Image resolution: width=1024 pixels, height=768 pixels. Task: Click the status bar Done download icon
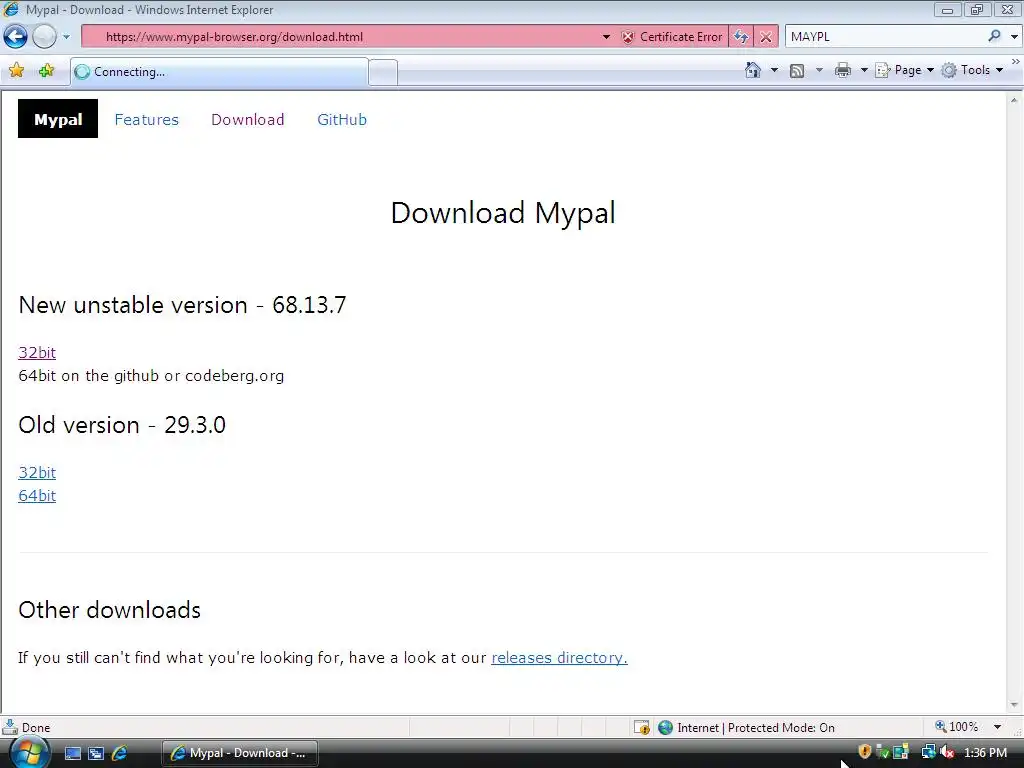[10, 727]
